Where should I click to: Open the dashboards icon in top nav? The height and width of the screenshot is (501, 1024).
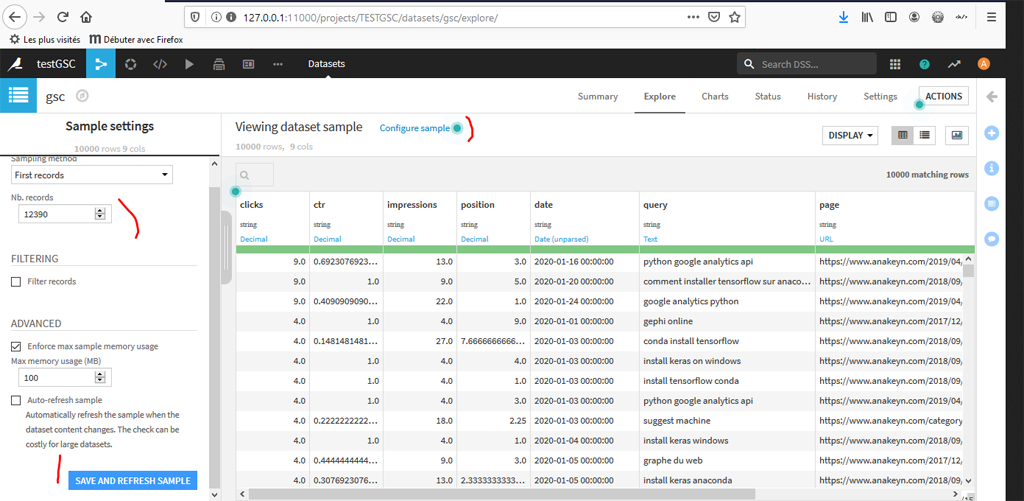tap(248, 64)
